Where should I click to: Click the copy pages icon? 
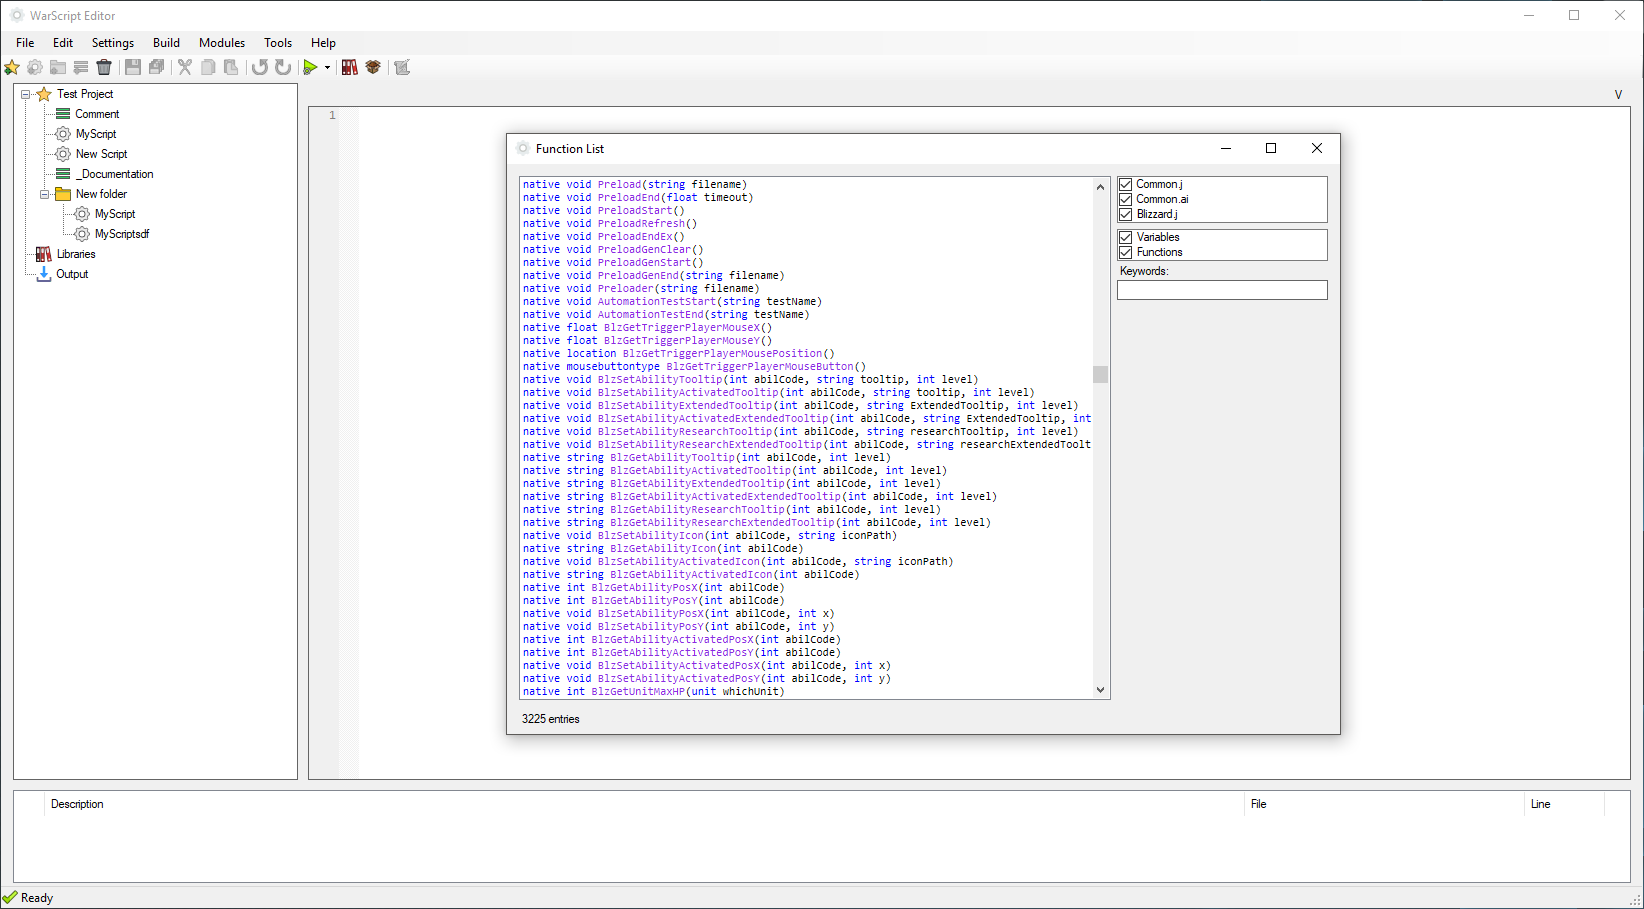pyautogui.click(x=208, y=67)
